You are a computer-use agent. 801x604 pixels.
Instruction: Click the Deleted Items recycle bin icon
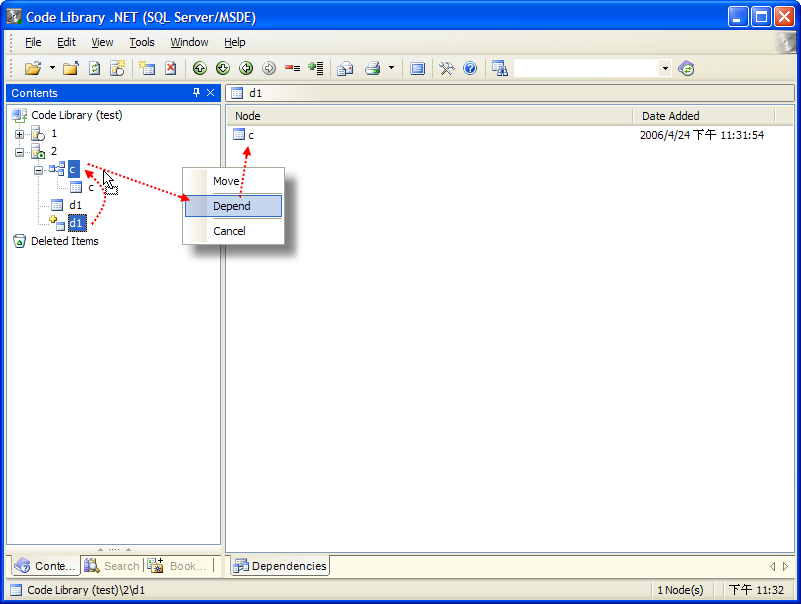click(19, 241)
